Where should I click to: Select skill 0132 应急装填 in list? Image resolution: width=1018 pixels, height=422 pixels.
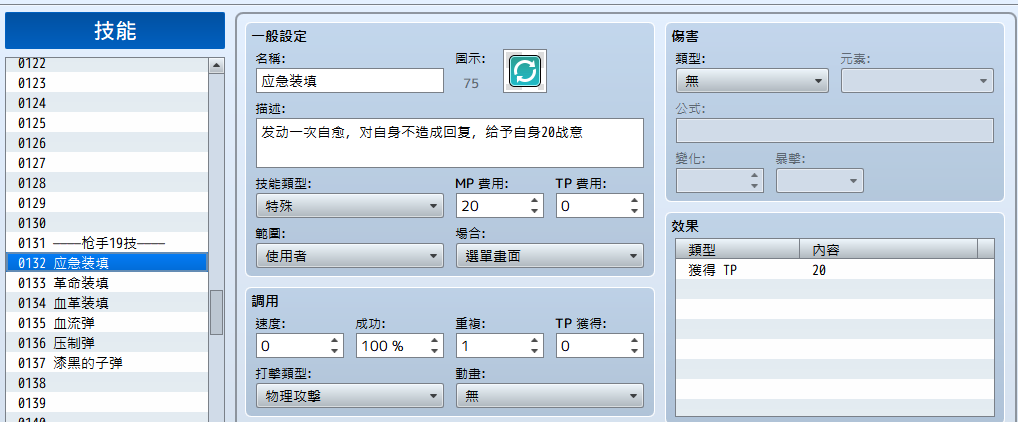(x=106, y=263)
